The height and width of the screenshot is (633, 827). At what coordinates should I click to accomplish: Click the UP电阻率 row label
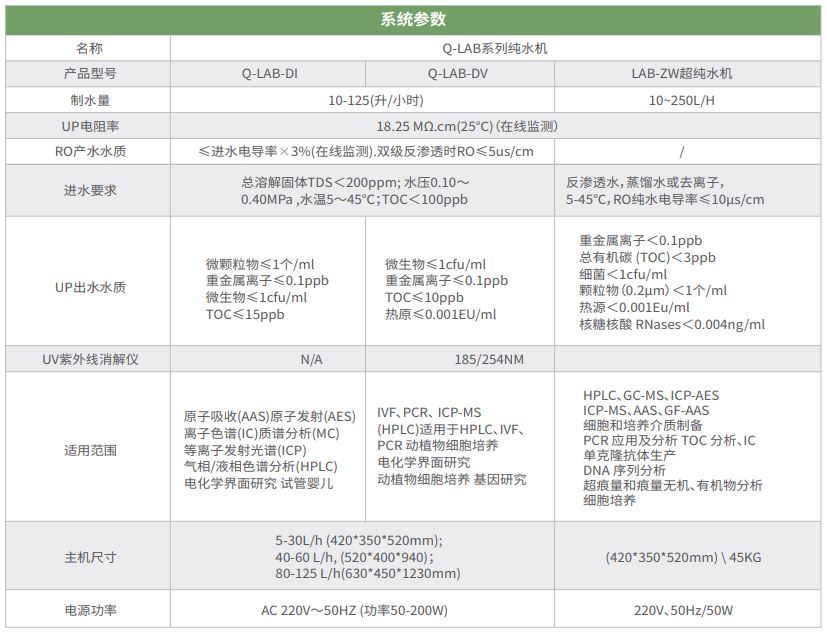(x=89, y=125)
